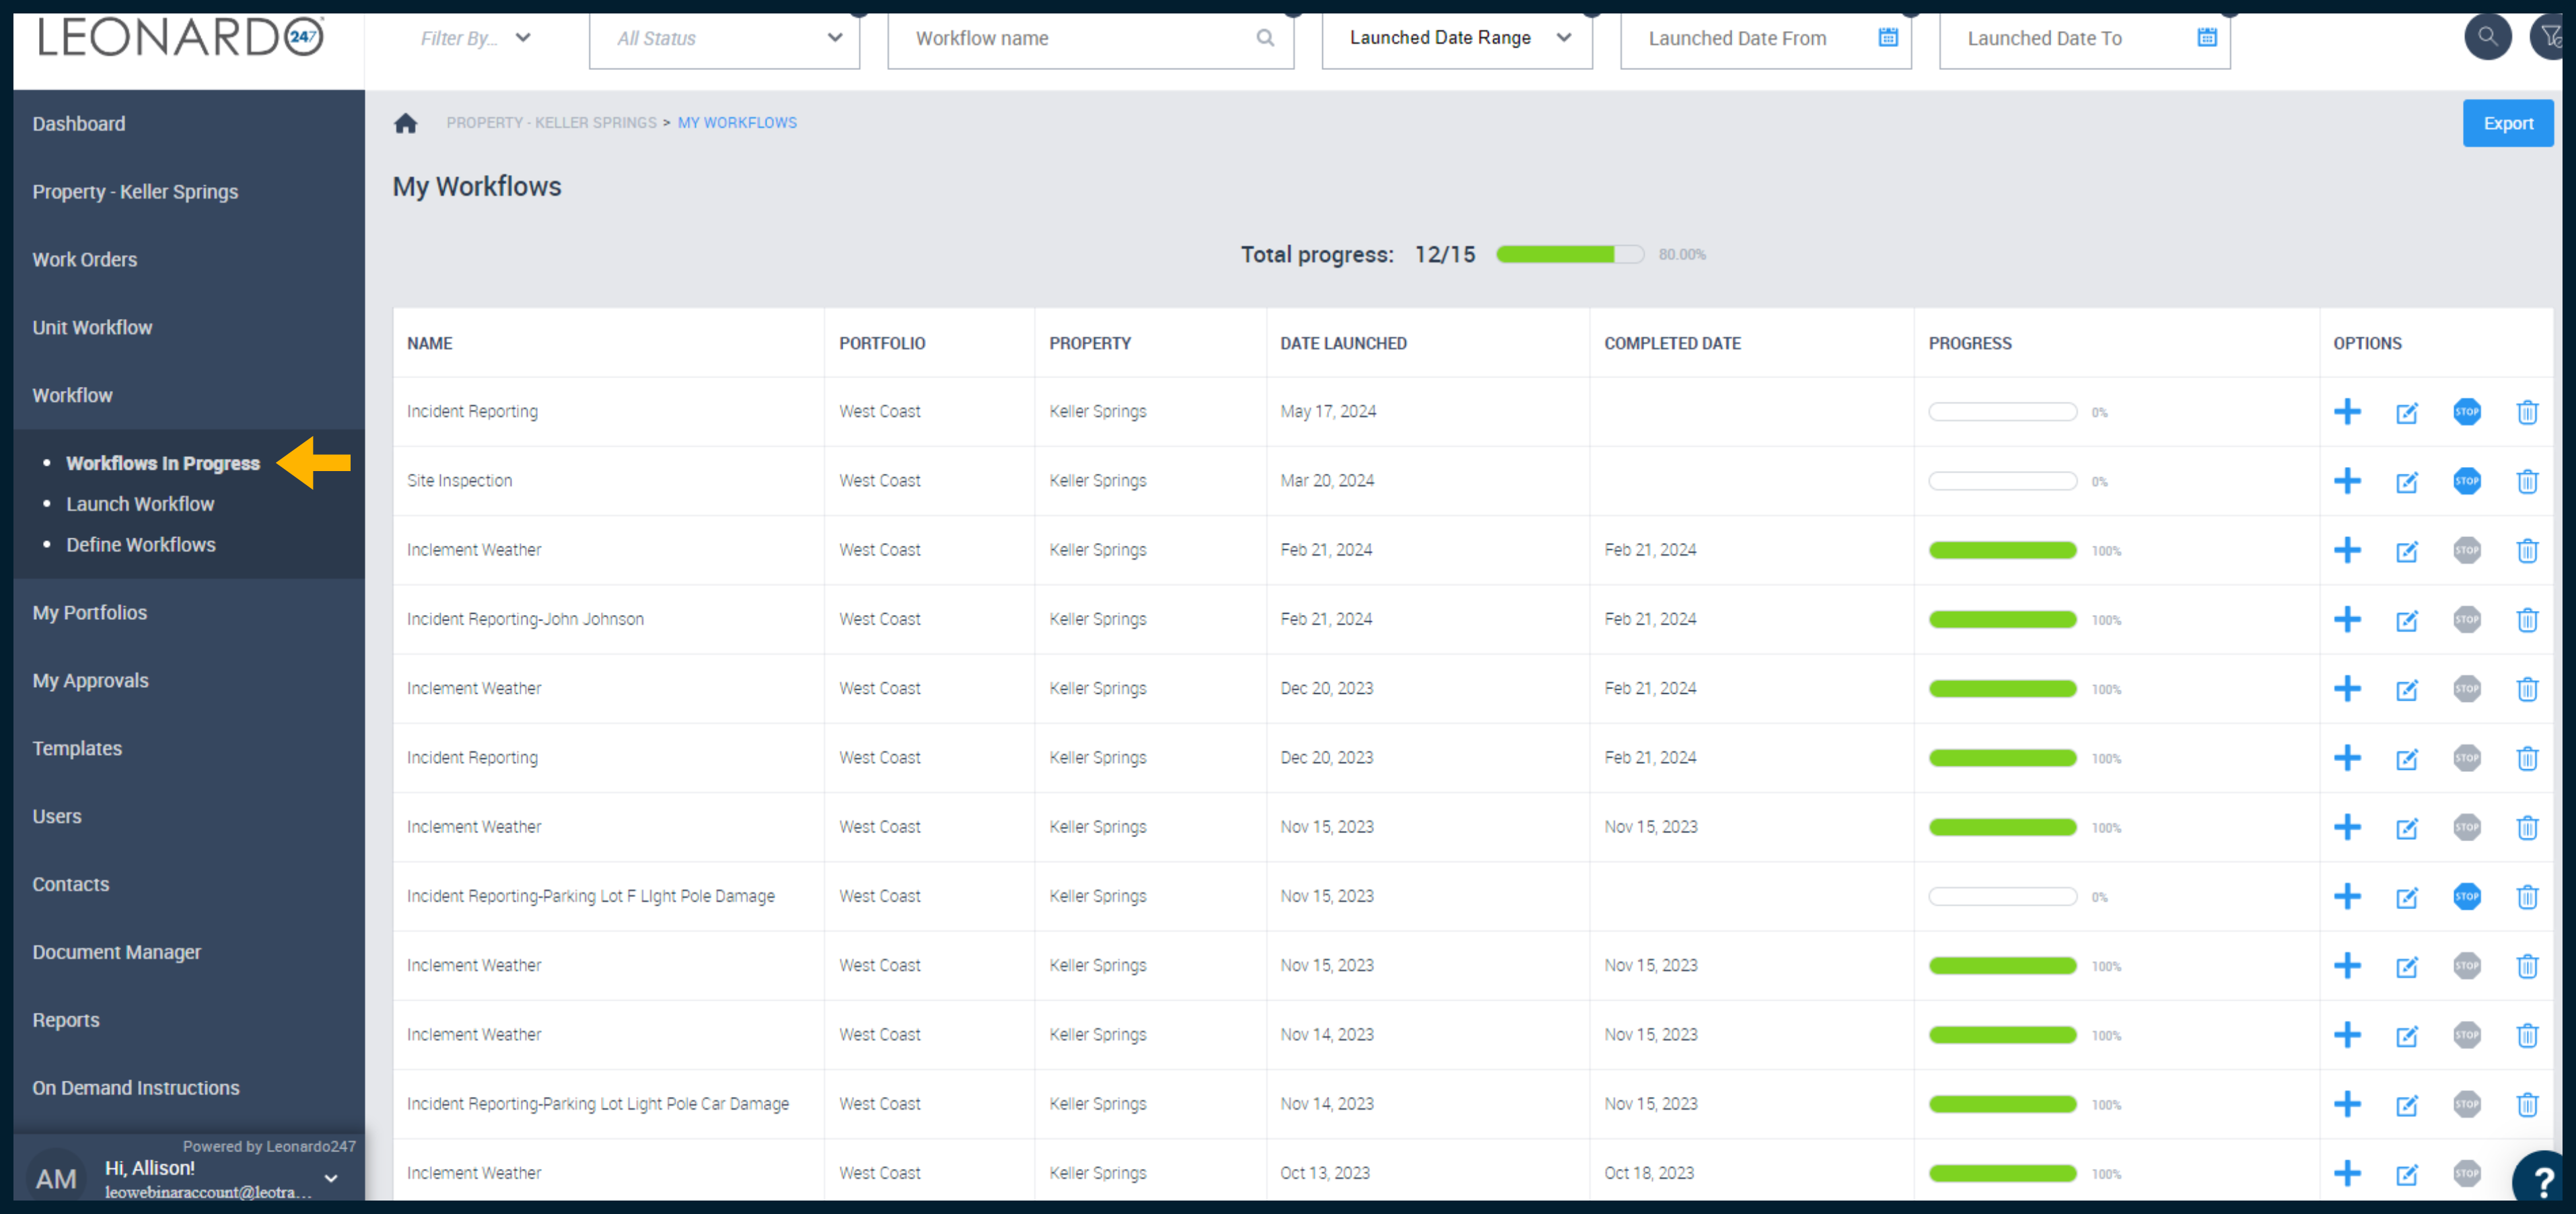Click the Leonardo247 logo

(x=180, y=37)
